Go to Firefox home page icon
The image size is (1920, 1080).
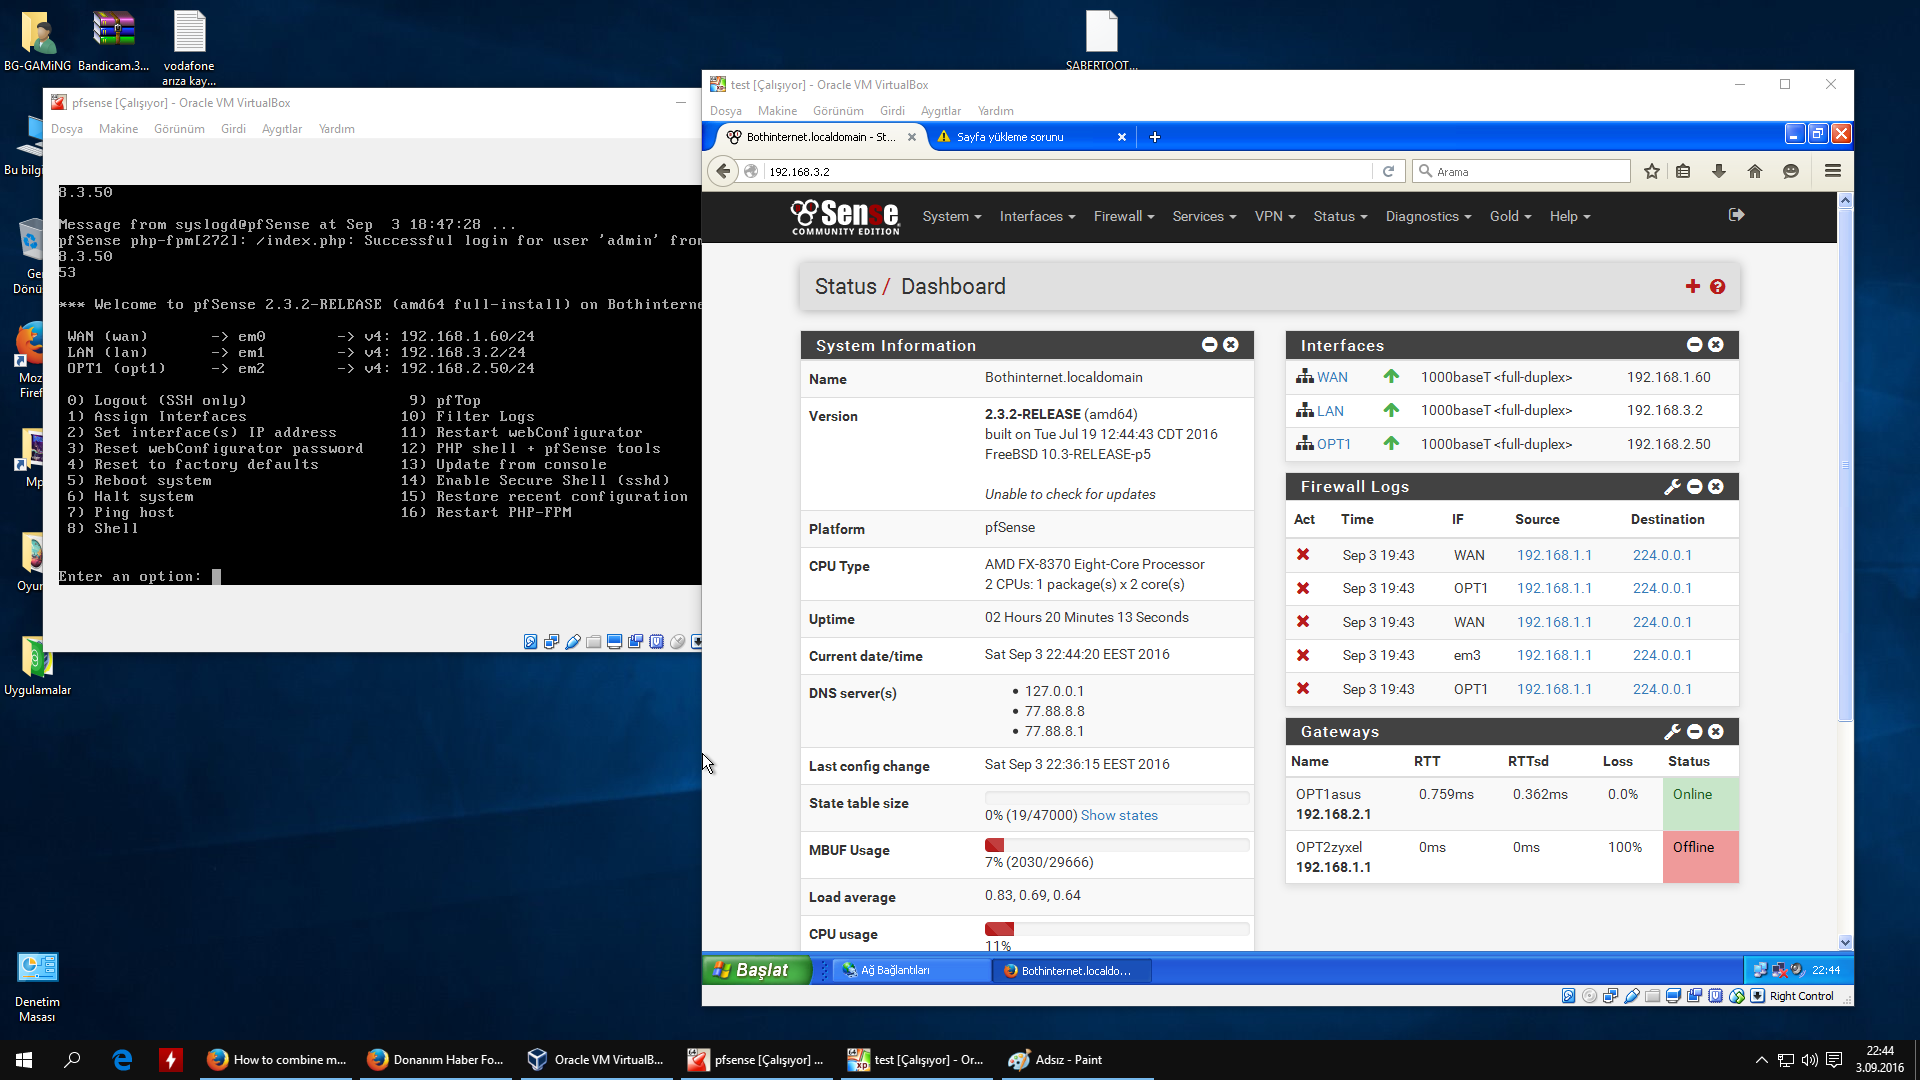[x=1755, y=171]
